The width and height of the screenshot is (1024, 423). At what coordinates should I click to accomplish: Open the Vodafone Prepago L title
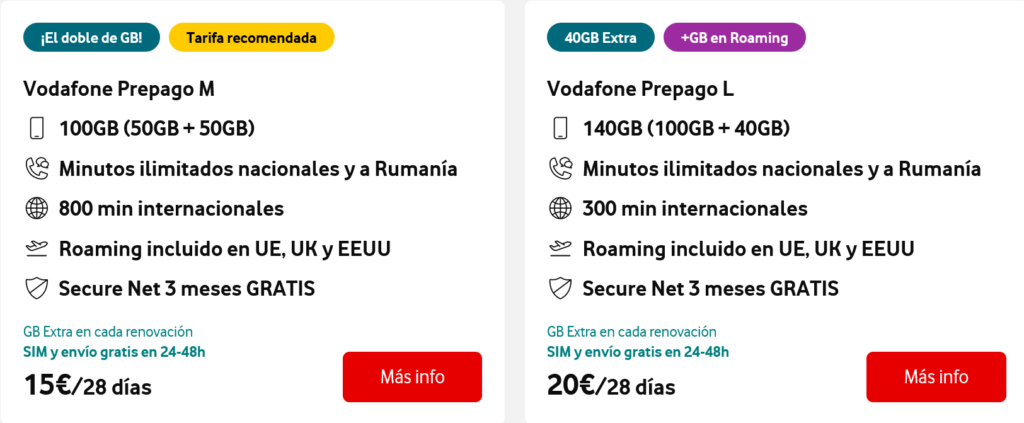[x=641, y=89]
